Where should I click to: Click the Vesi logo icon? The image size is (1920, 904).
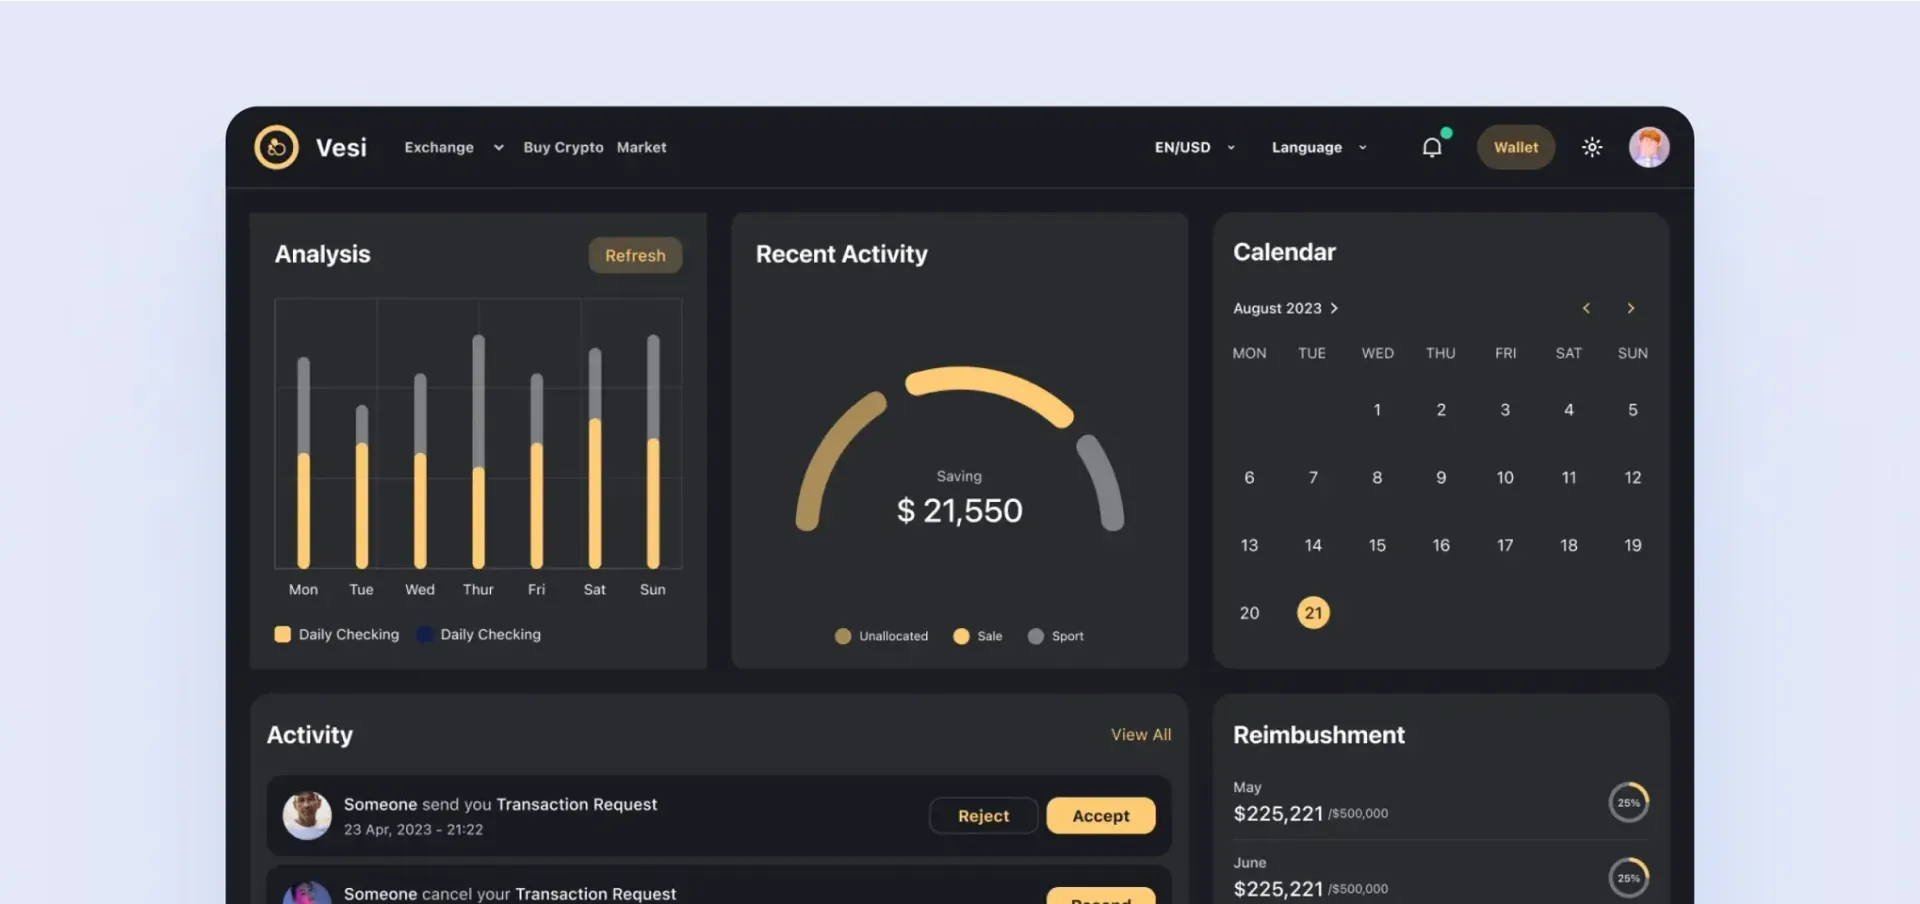click(x=276, y=147)
